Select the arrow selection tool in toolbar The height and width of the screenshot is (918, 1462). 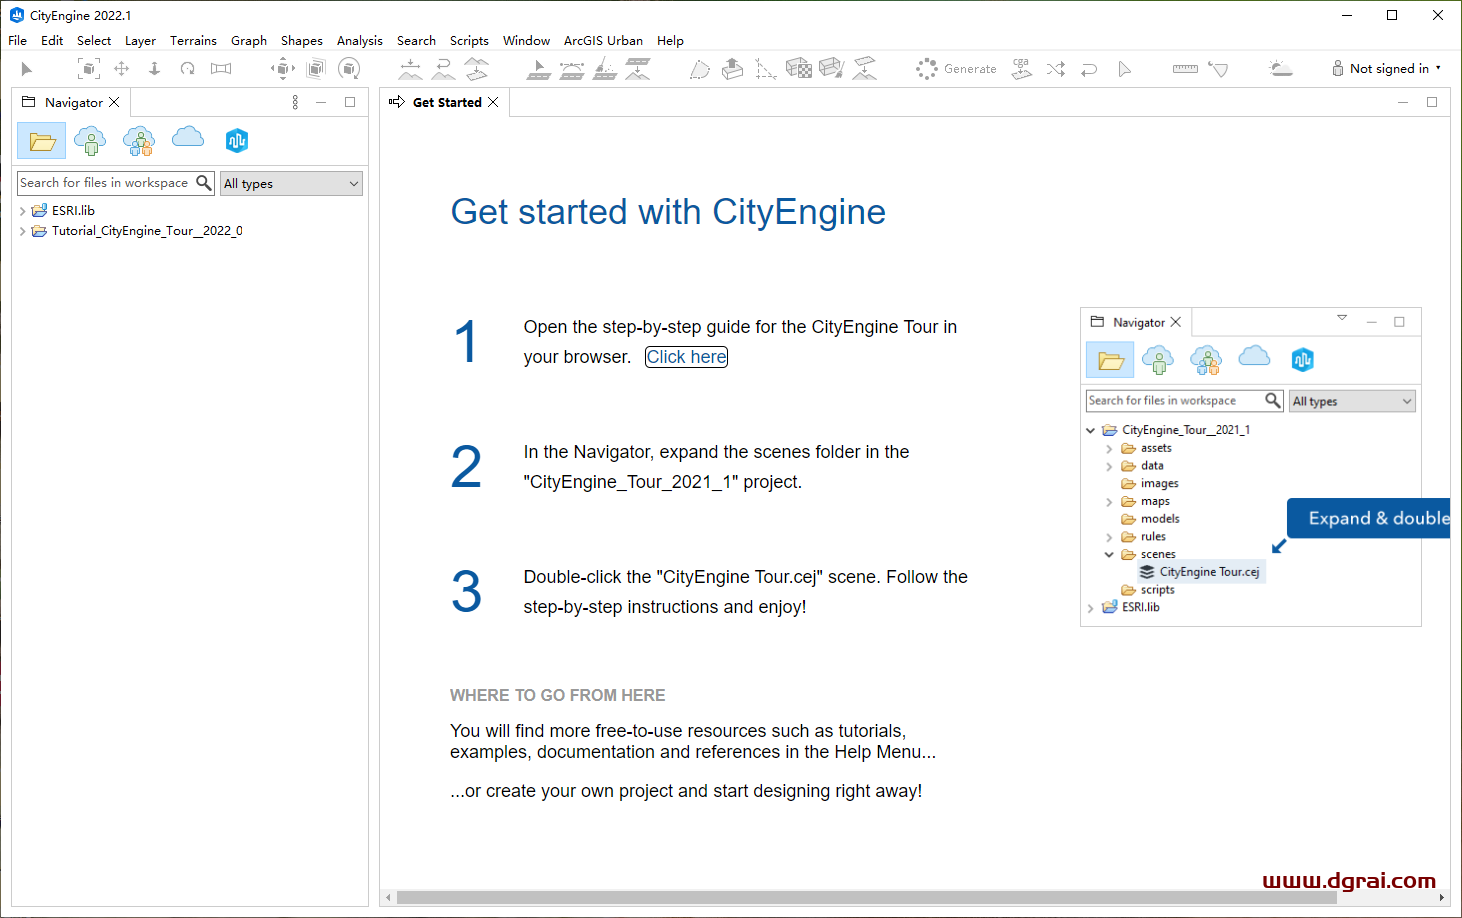pos(27,69)
